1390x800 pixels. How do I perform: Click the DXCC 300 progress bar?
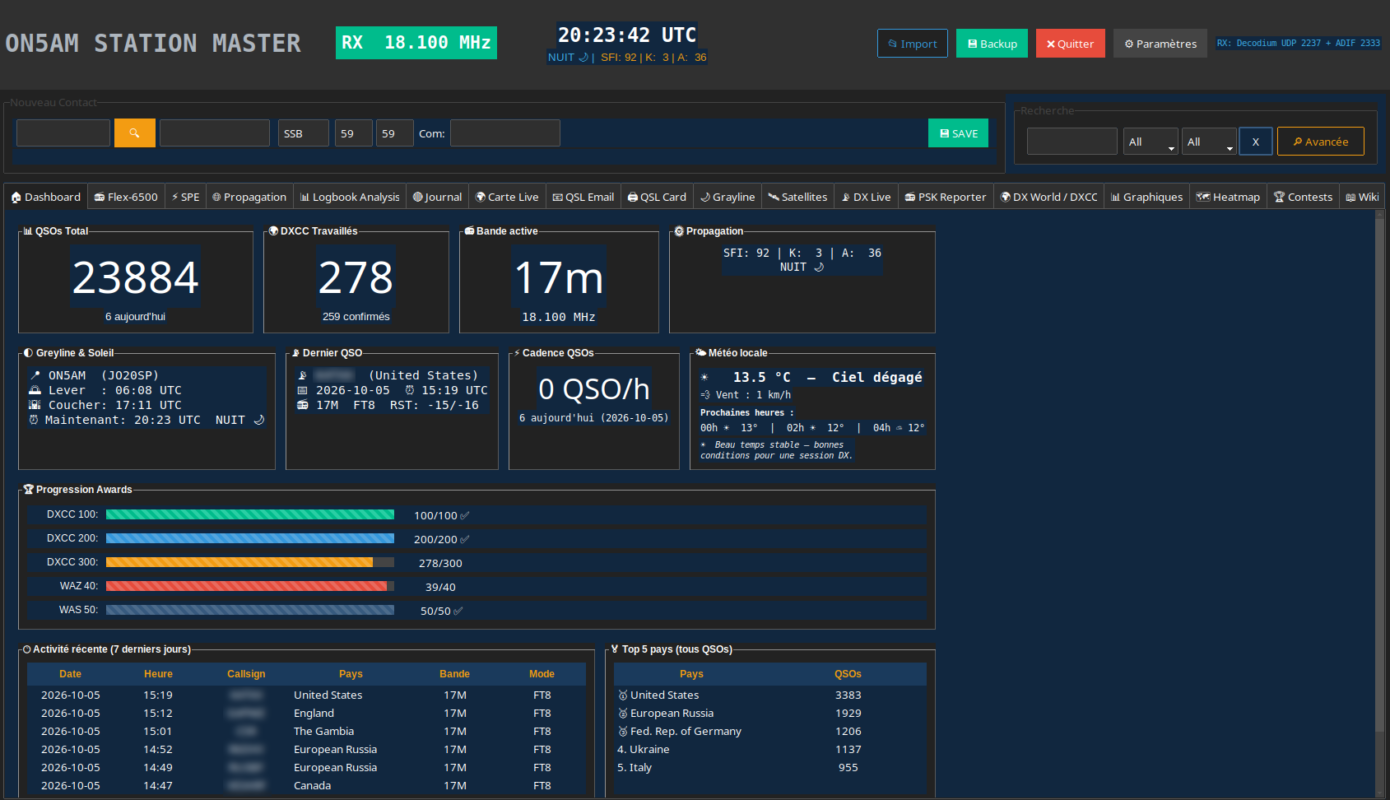point(250,562)
